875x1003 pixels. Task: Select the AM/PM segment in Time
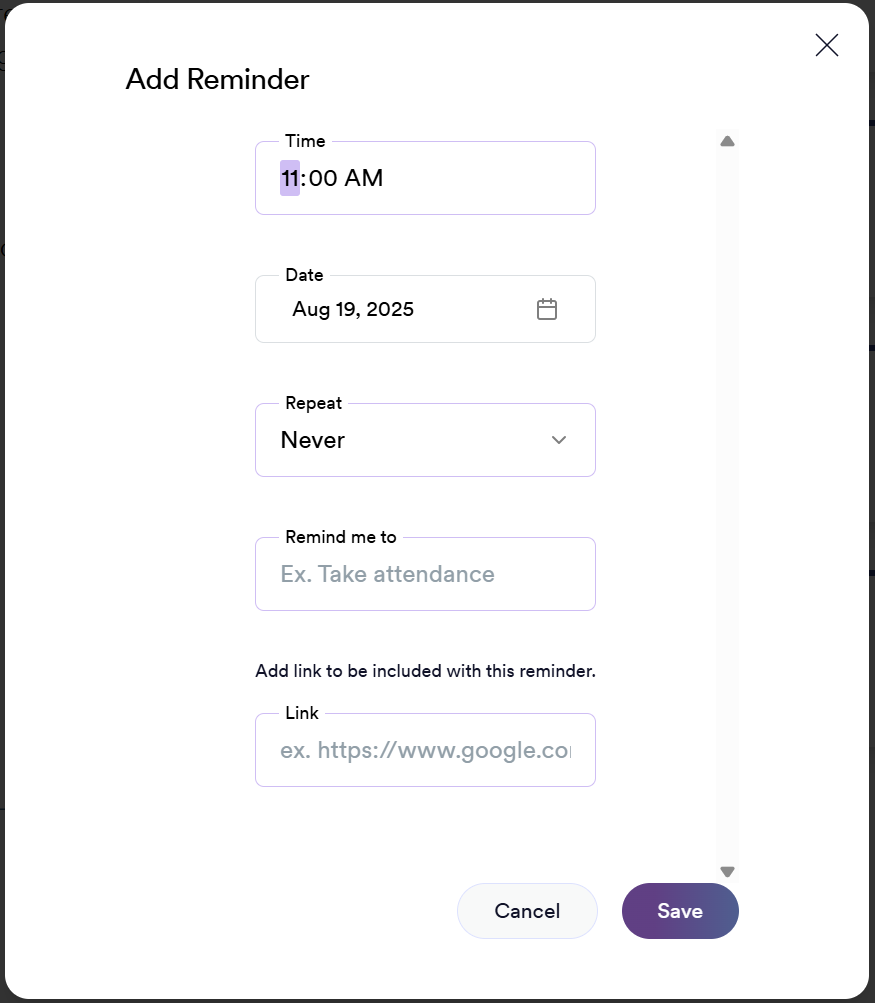[x=364, y=179]
